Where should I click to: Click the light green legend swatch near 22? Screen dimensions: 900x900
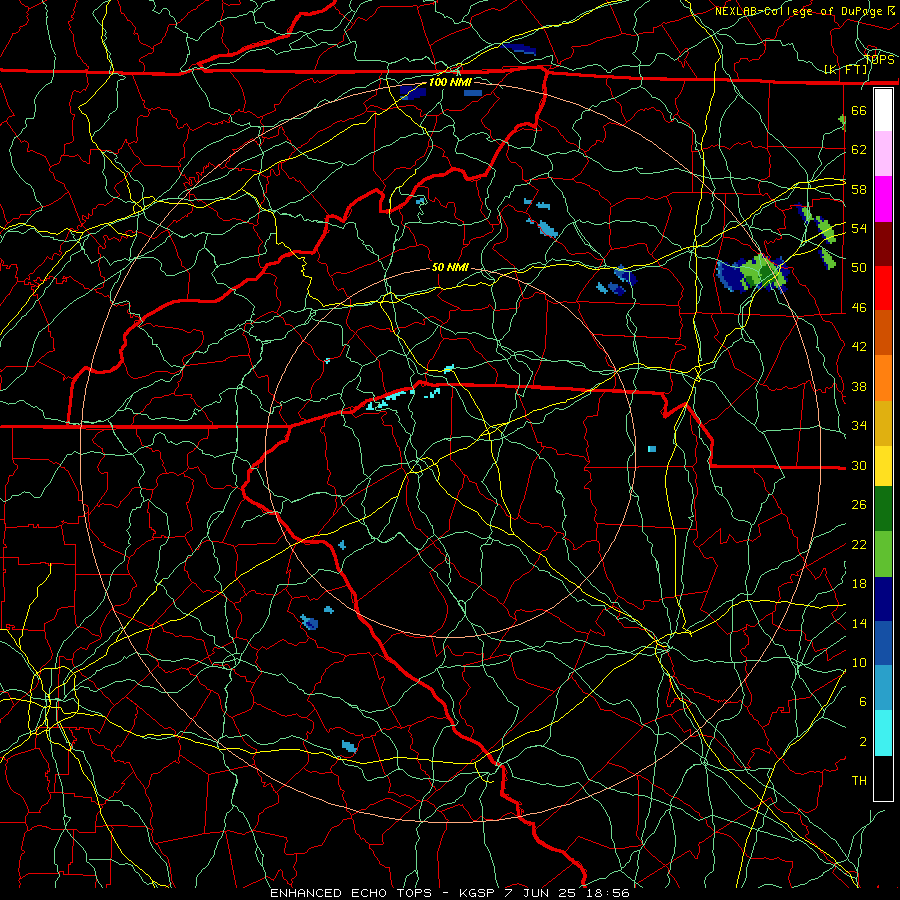883,554
